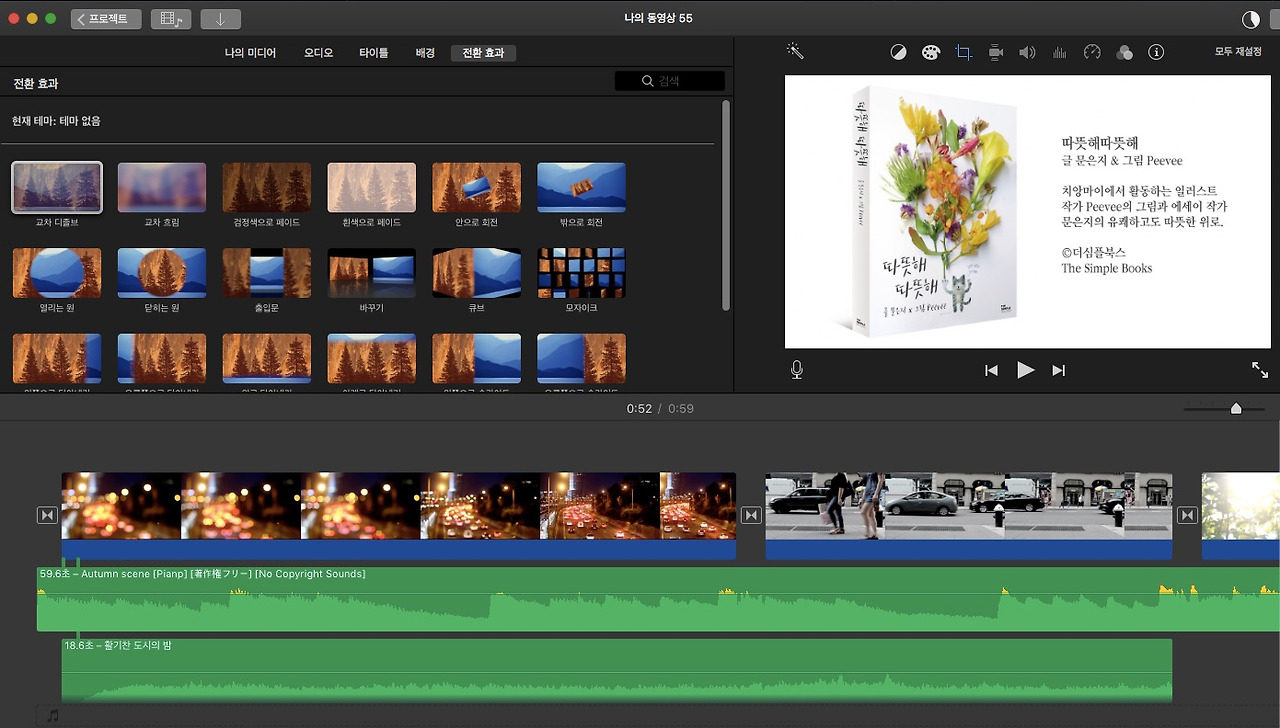Viewport: 1280px width, 728px height.
Task: Select the cropping tool
Action: 963,51
